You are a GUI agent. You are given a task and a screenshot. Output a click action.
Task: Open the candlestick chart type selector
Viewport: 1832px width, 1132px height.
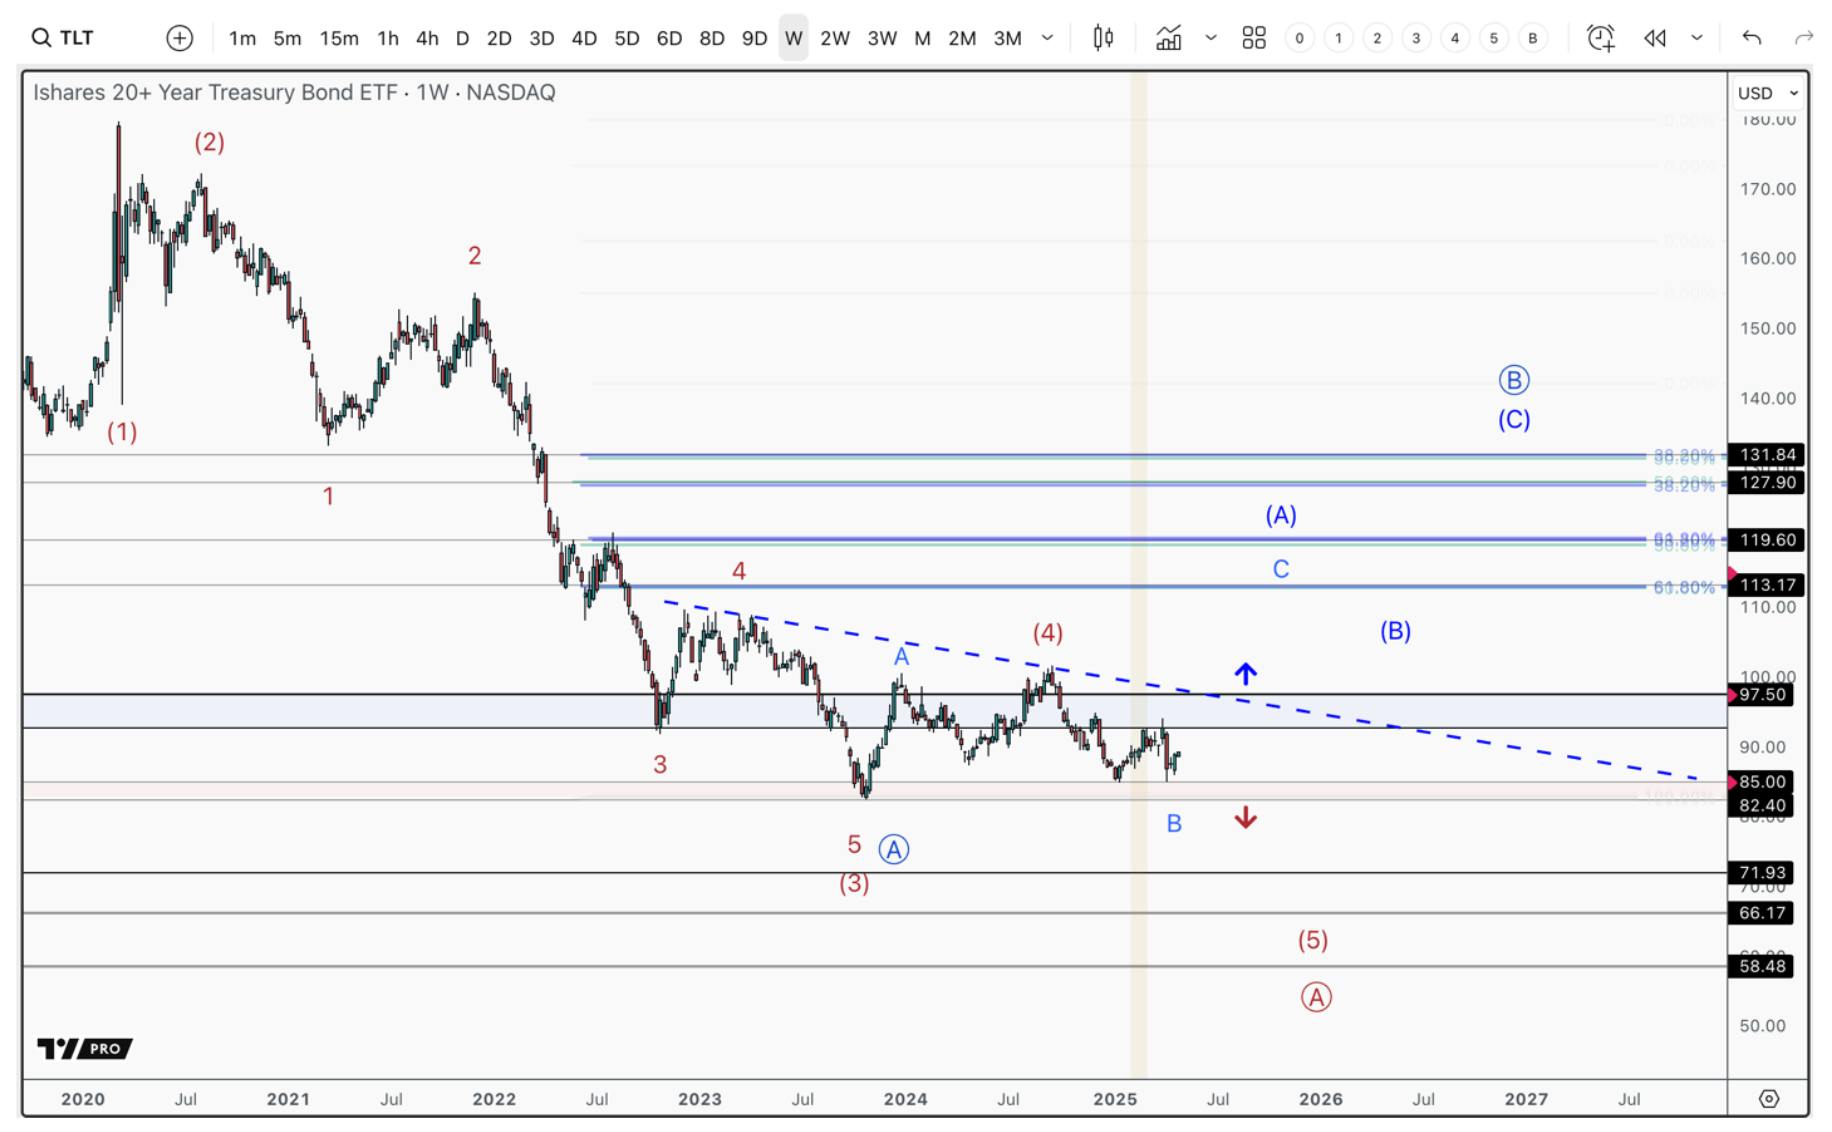(x=1103, y=38)
